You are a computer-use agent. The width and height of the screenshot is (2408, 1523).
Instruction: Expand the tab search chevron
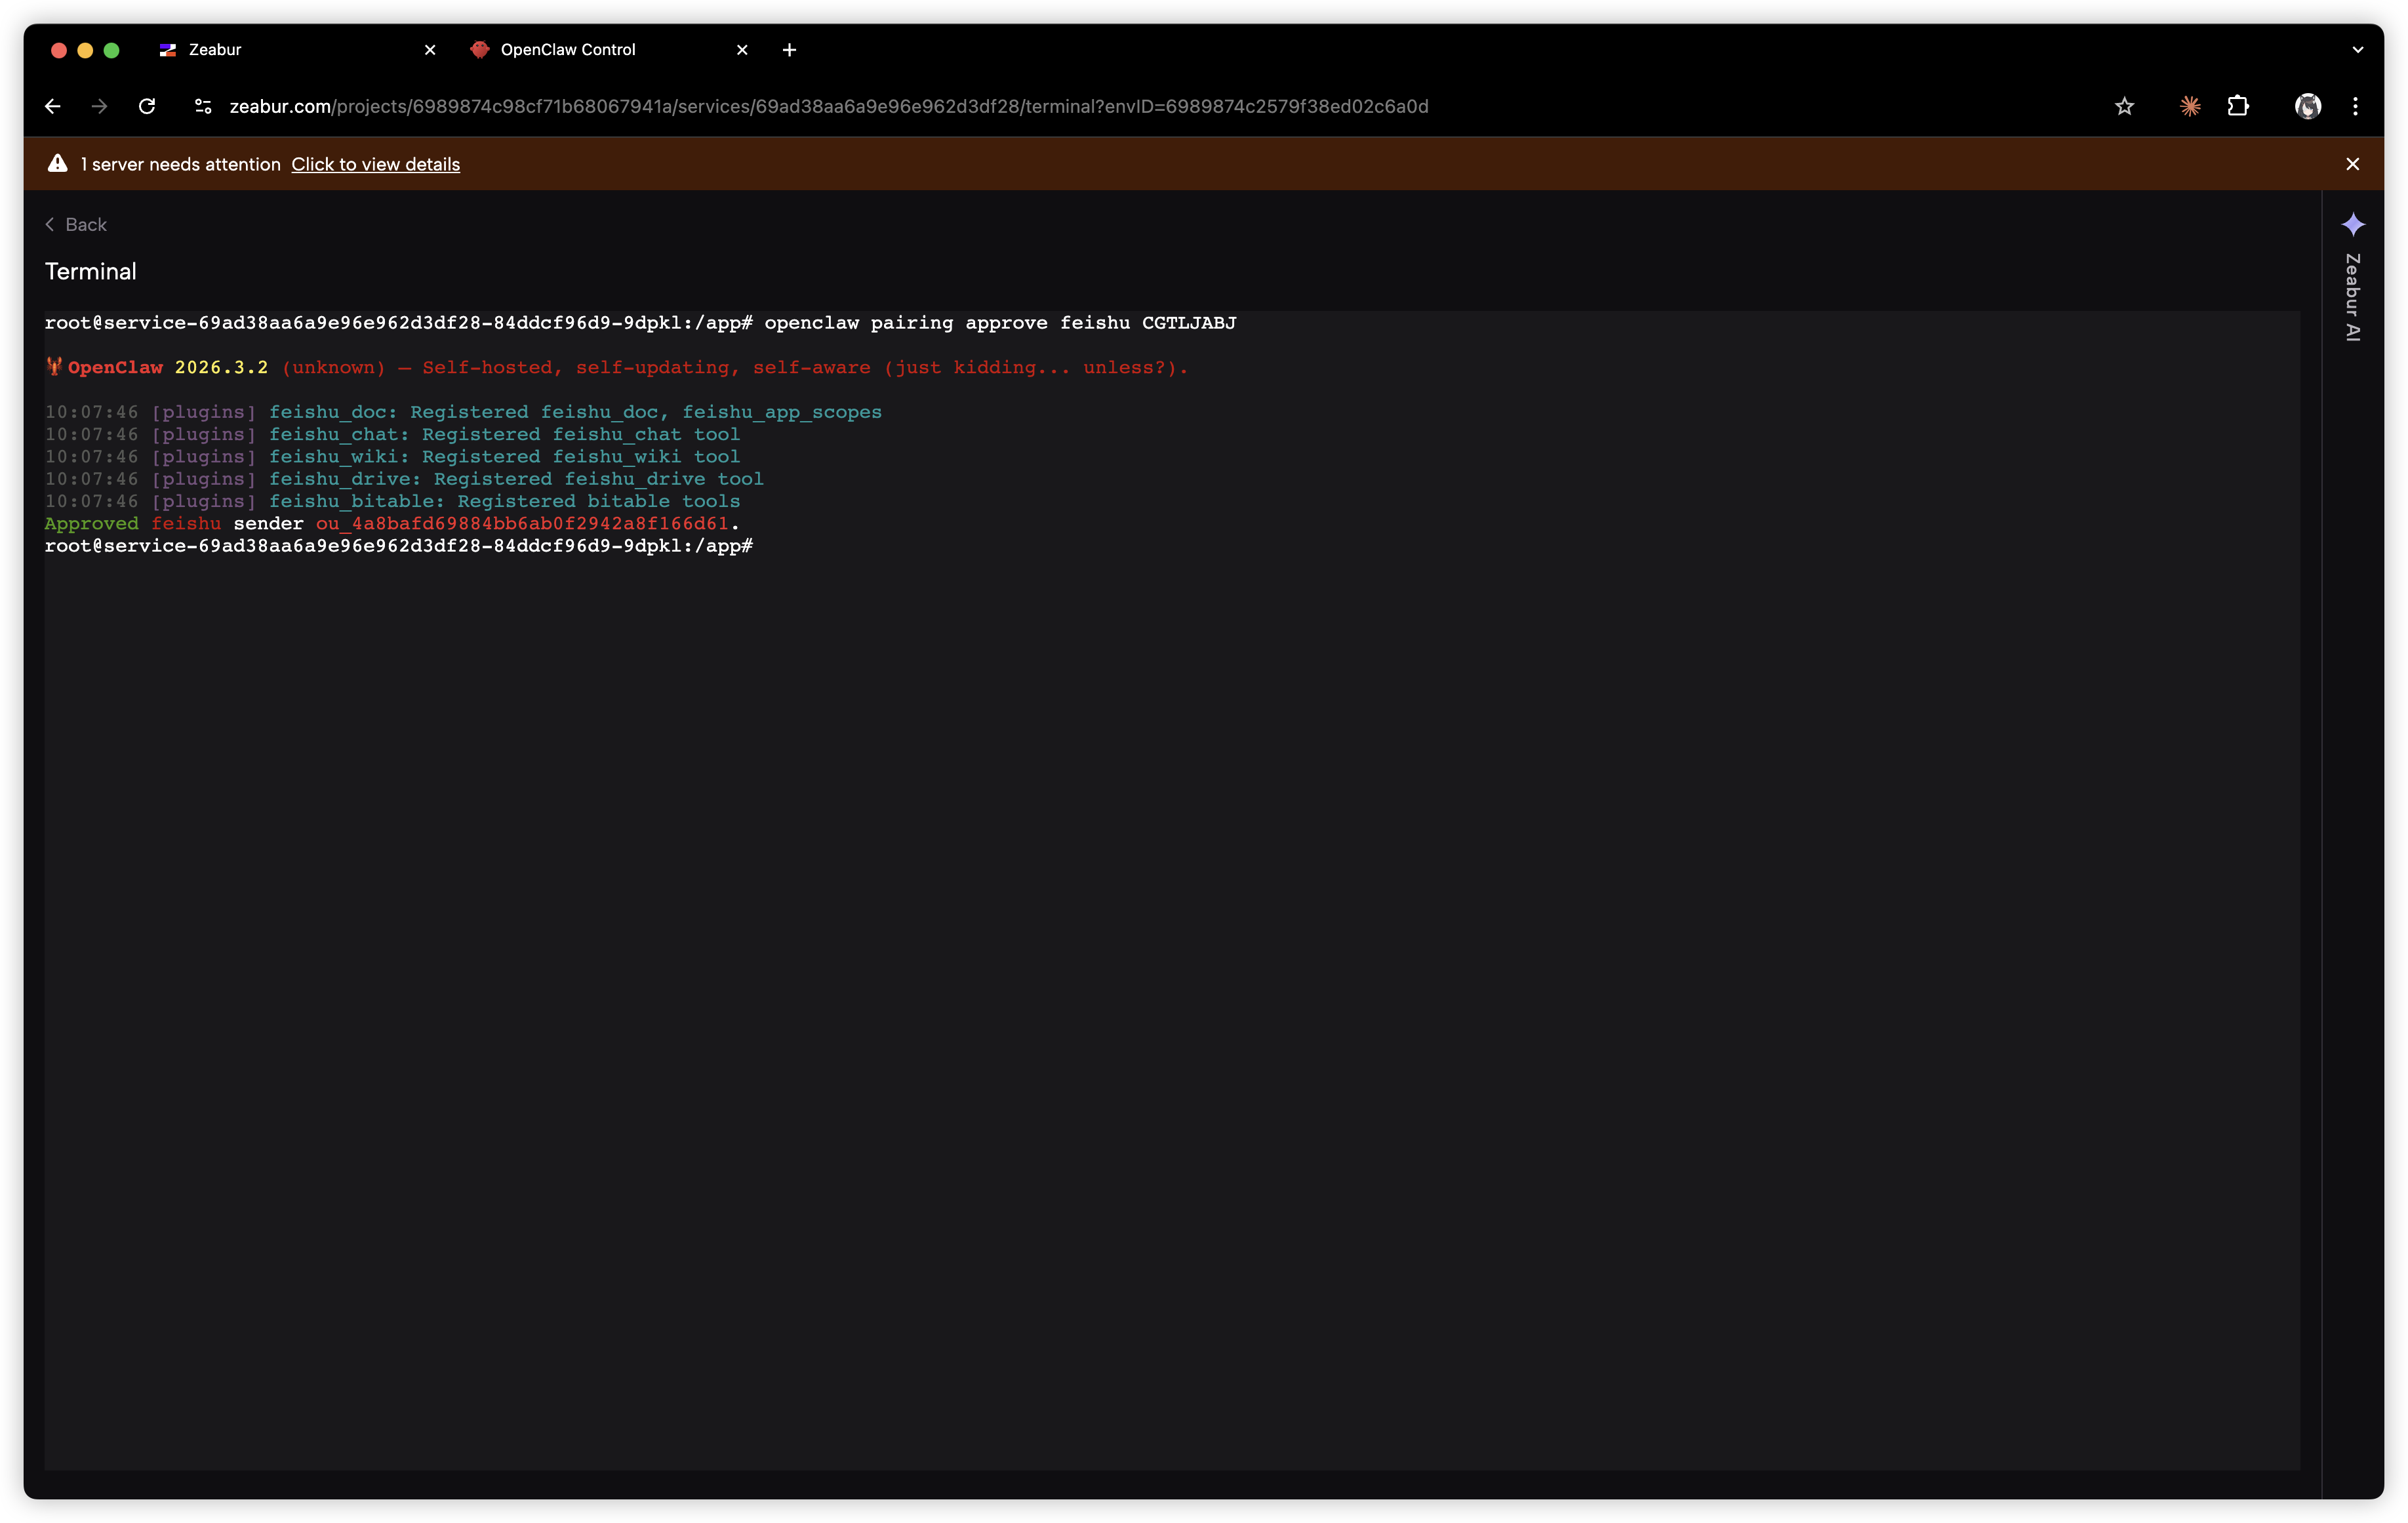tap(2357, 50)
